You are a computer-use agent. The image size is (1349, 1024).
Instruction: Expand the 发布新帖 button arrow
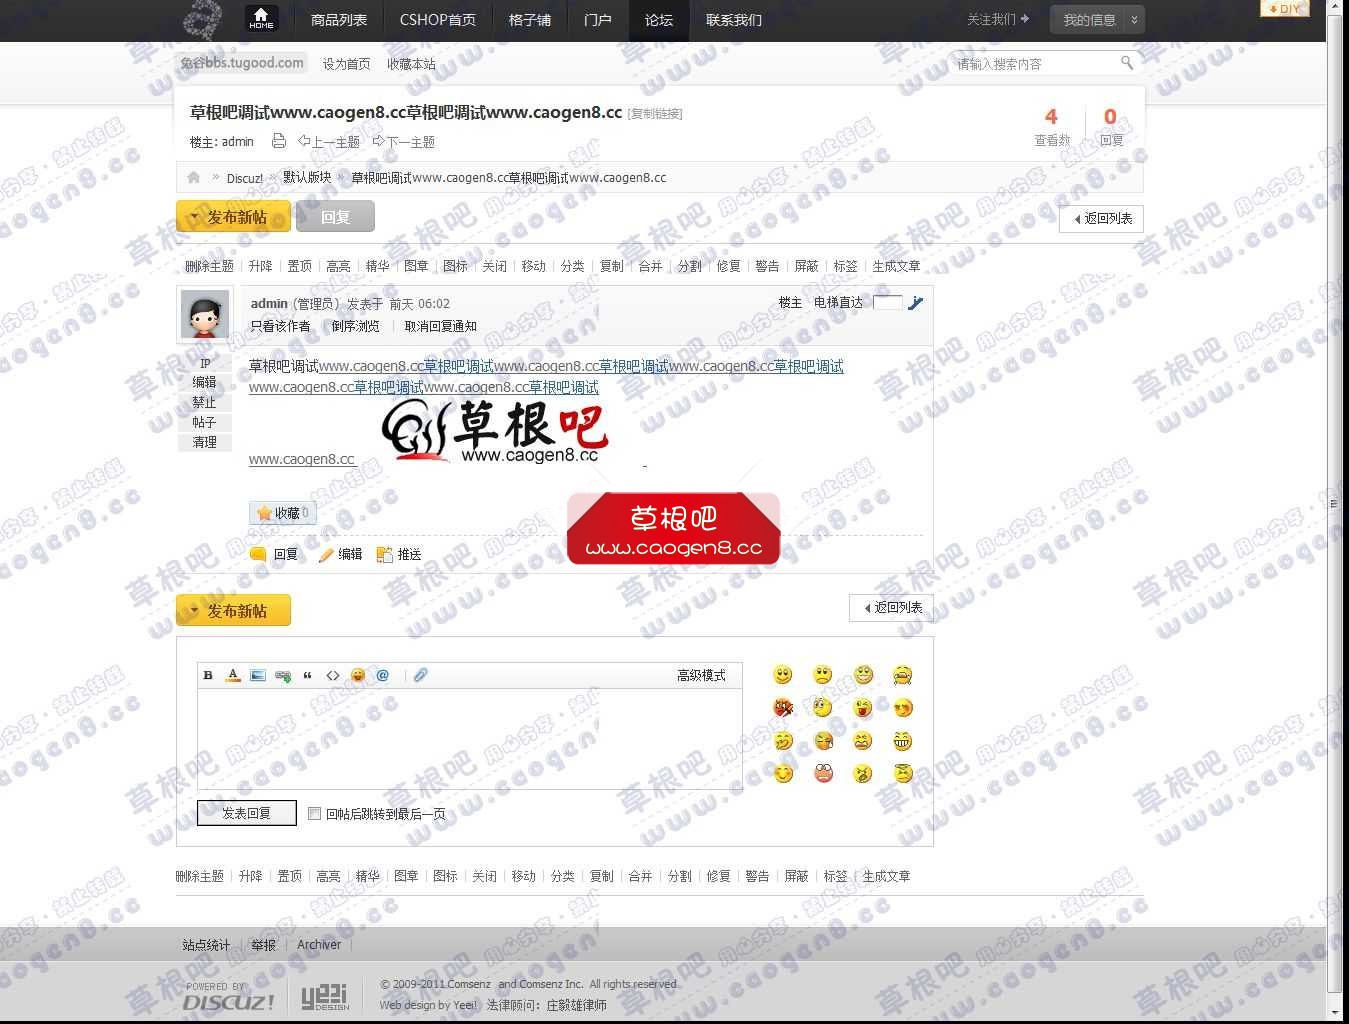(x=193, y=216)
